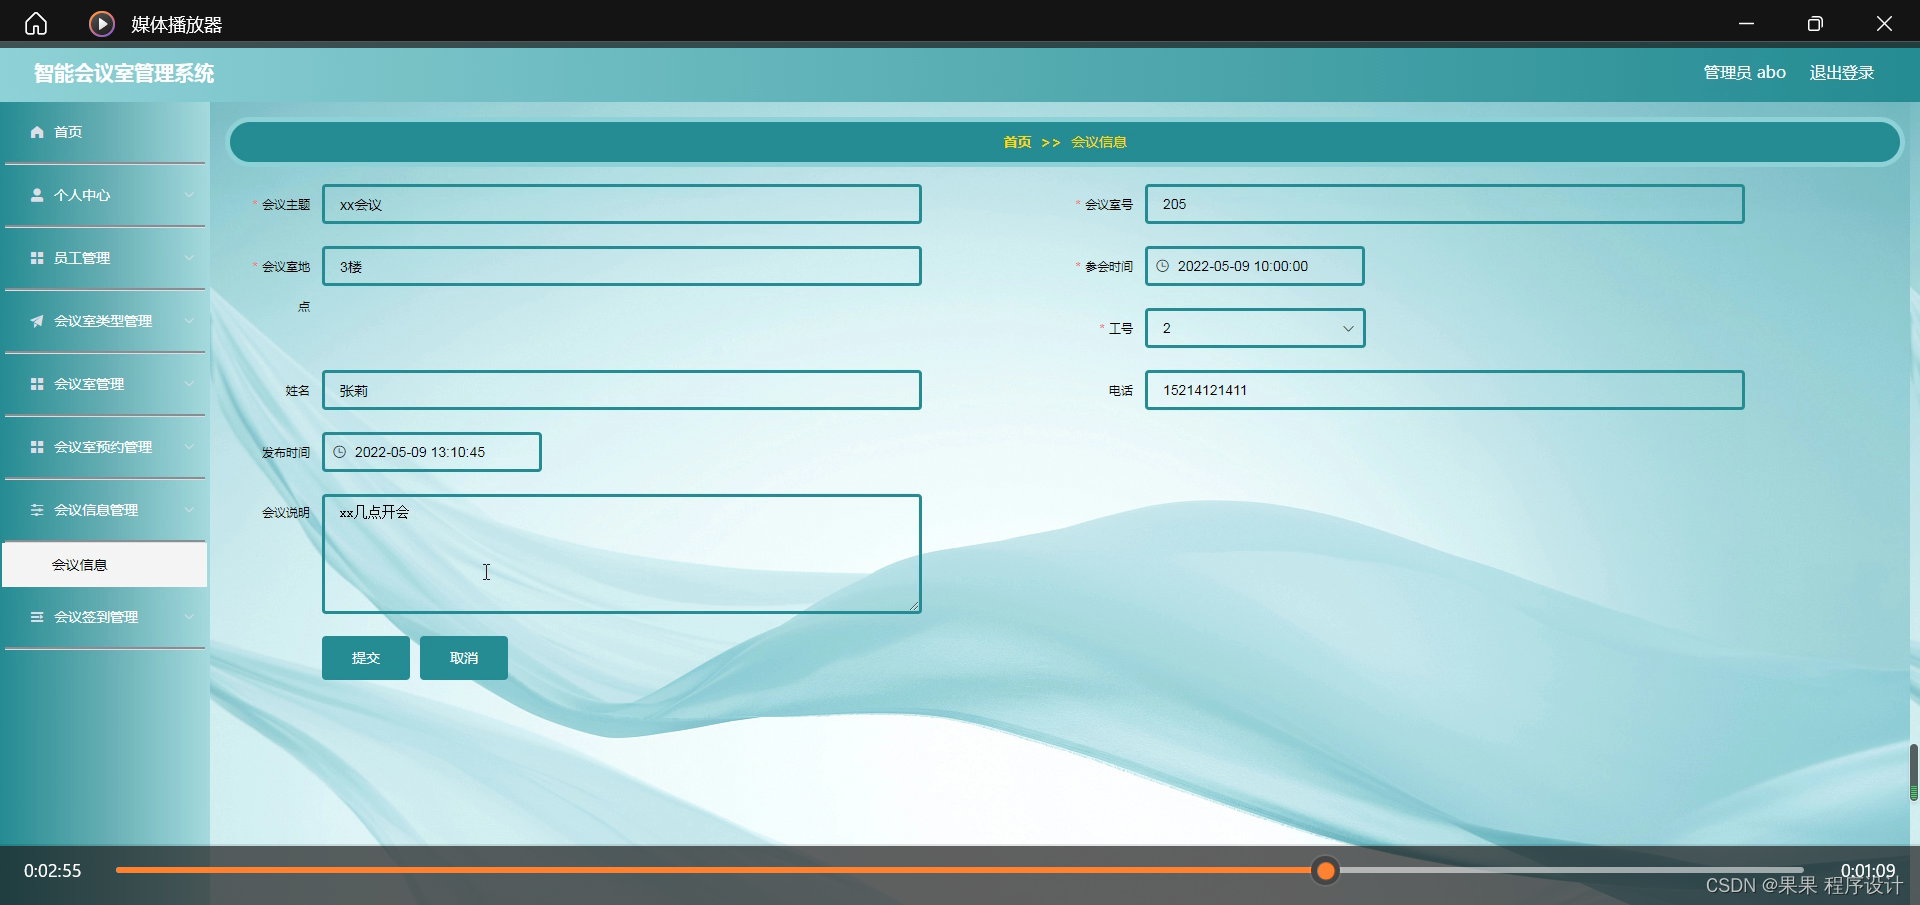Click the grid icon beside 员工管理
Image resolution: width=1920 pixels, height=905 pixels.
click(x=37, y=258)
